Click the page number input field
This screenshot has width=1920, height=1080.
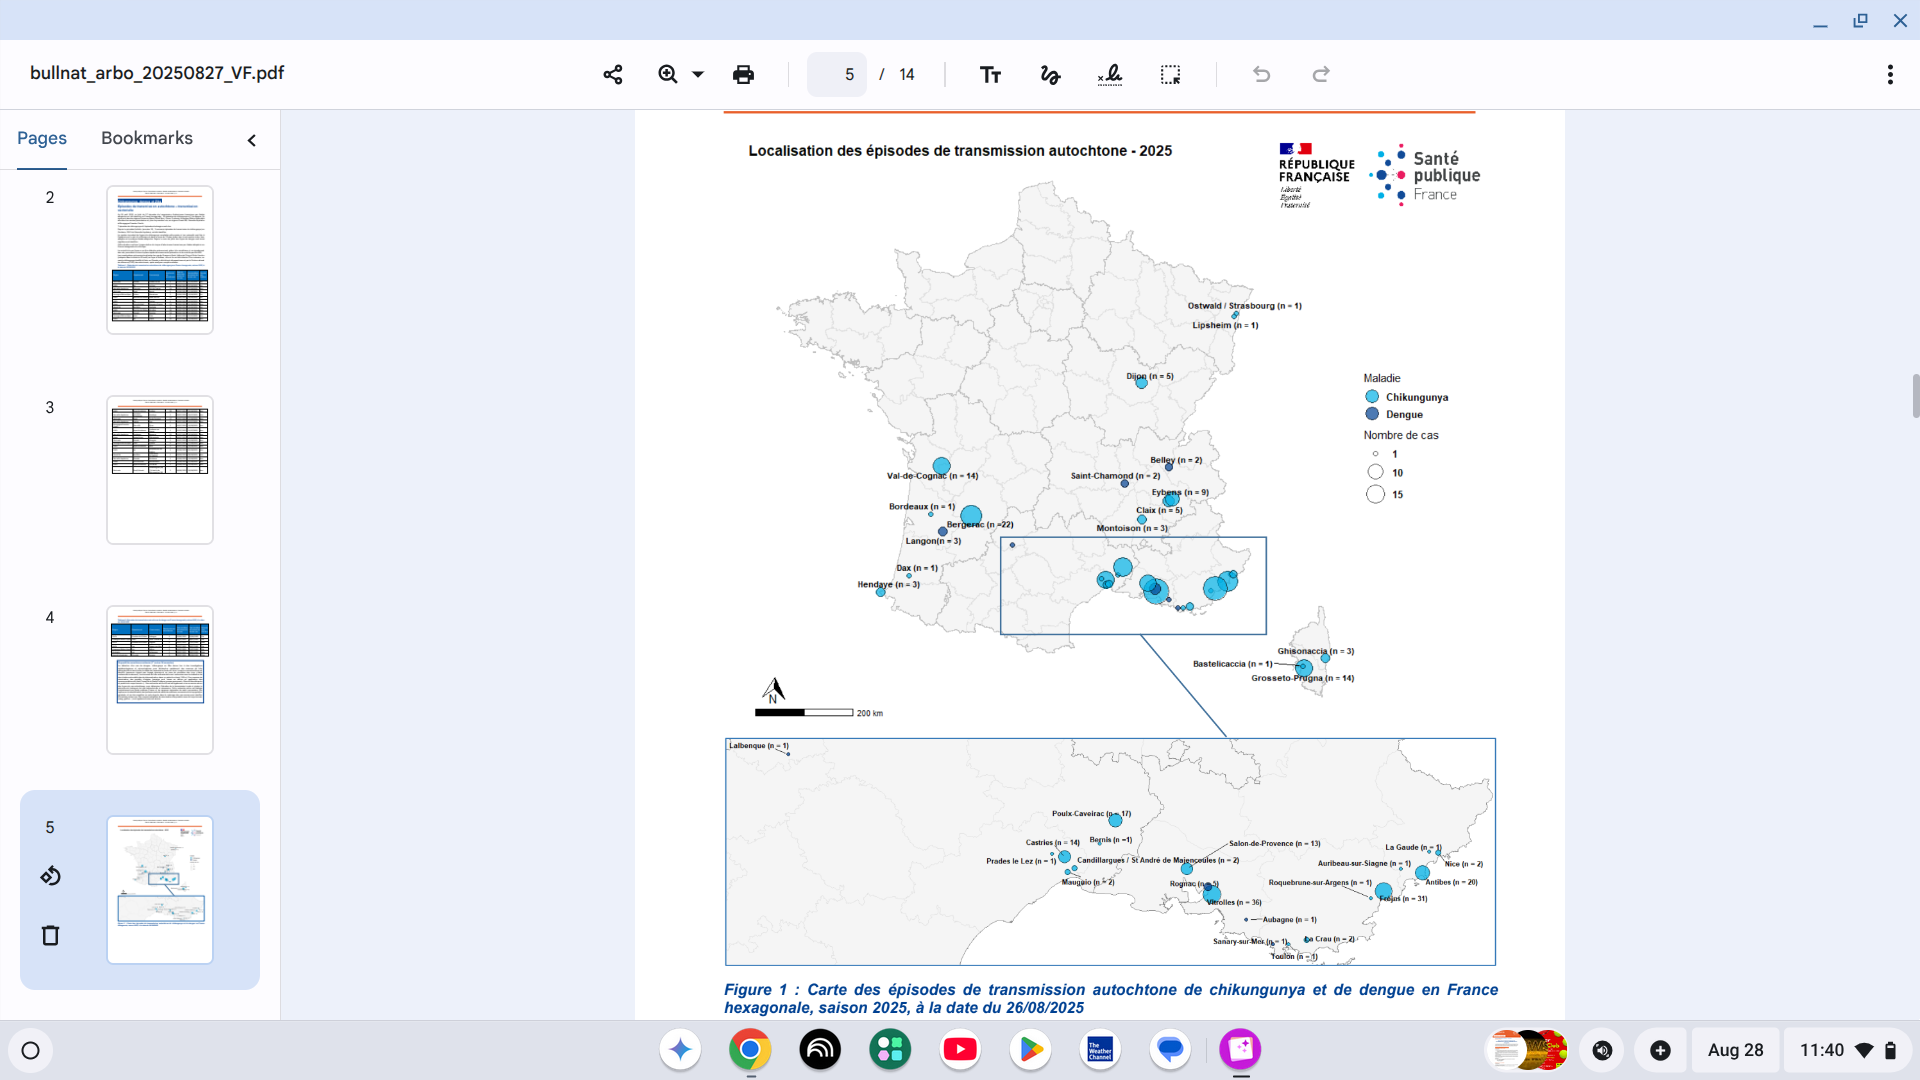(838, 74)
